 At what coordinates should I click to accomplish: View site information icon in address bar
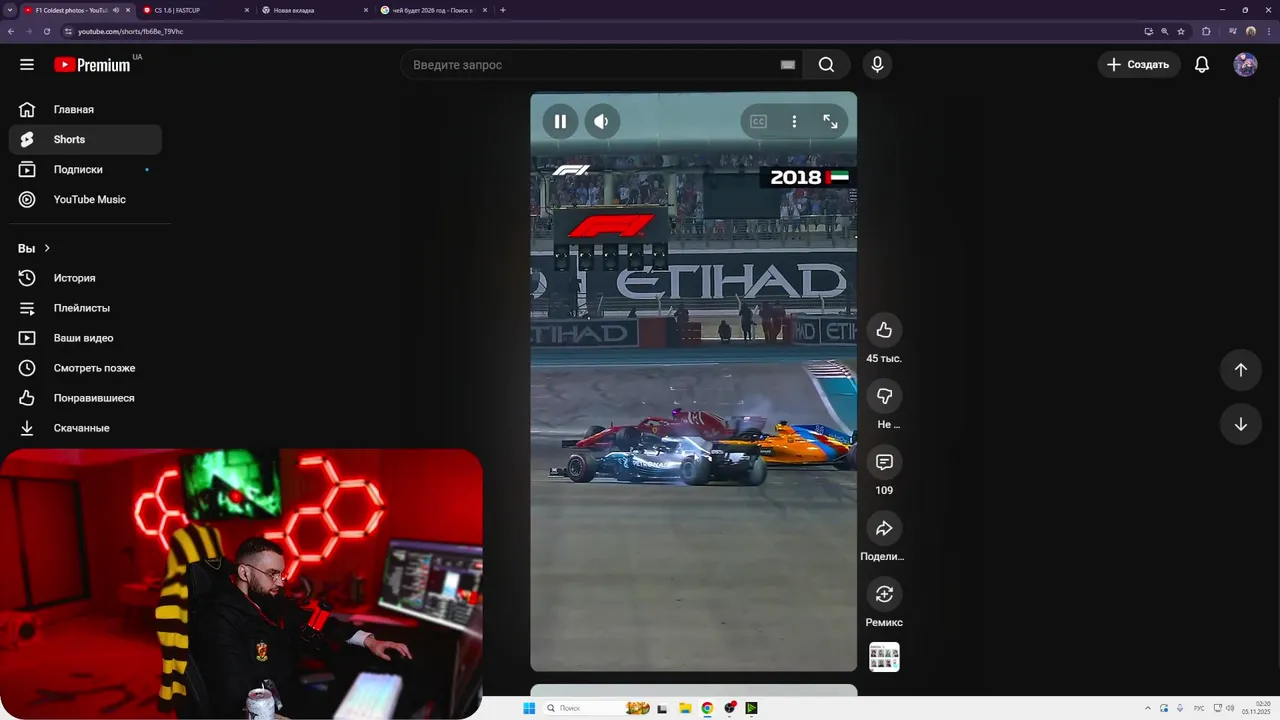pyautogui.click(x=69, y=31)
